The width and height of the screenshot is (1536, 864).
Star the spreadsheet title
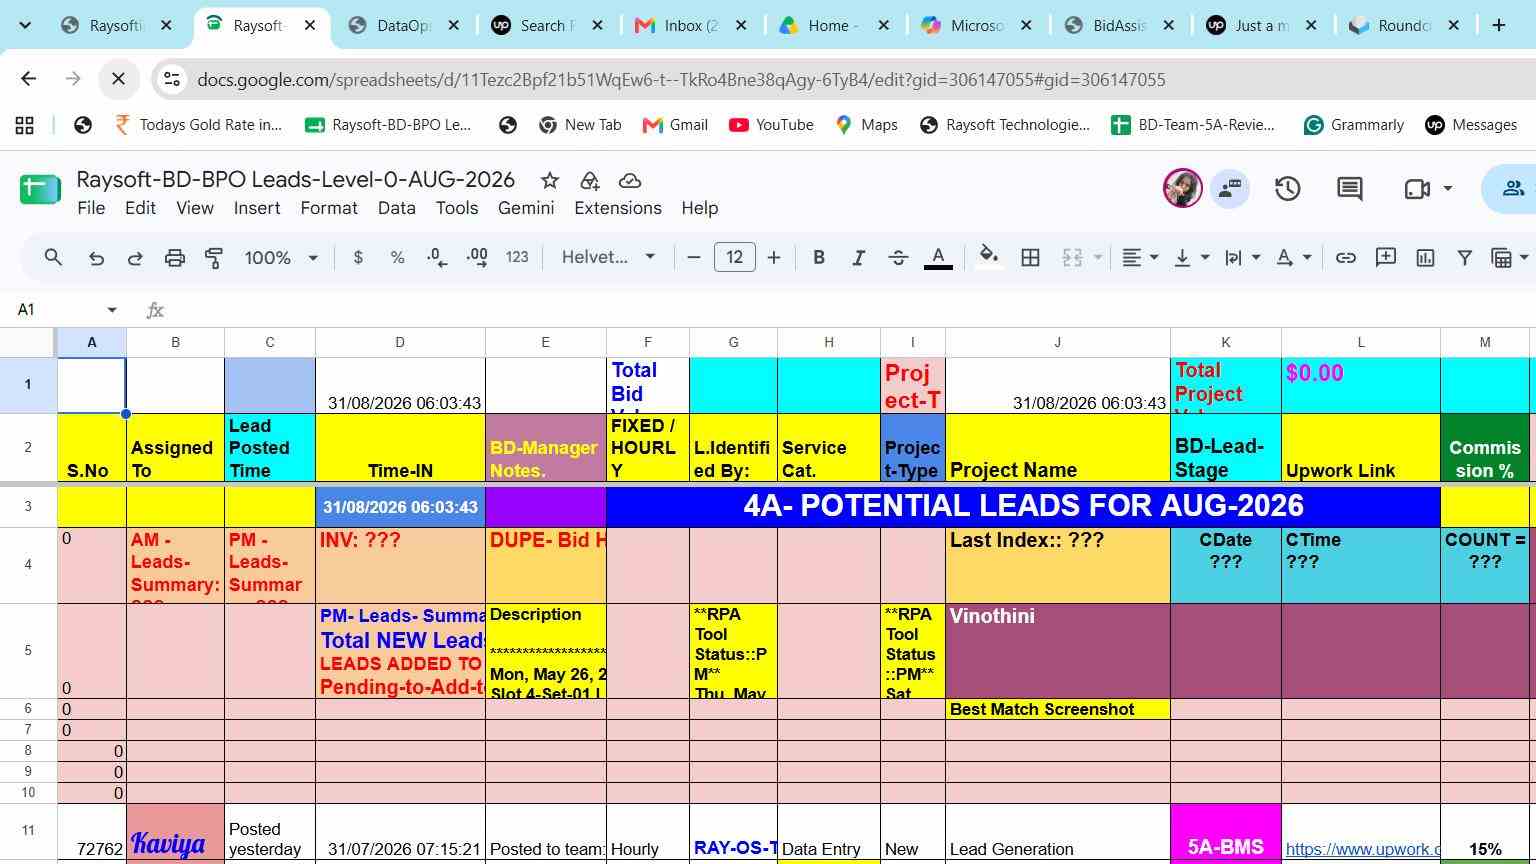(549, 180)
